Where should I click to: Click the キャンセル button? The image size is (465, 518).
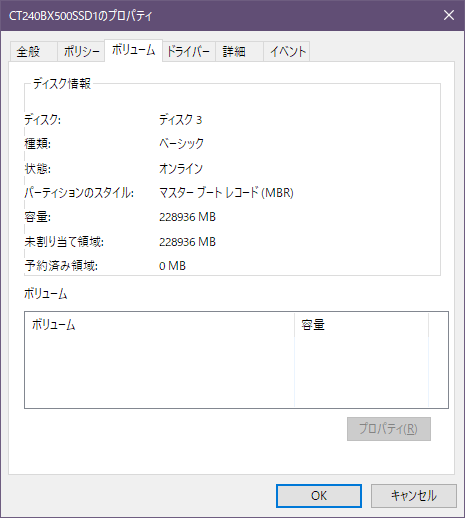pos(414,496)
